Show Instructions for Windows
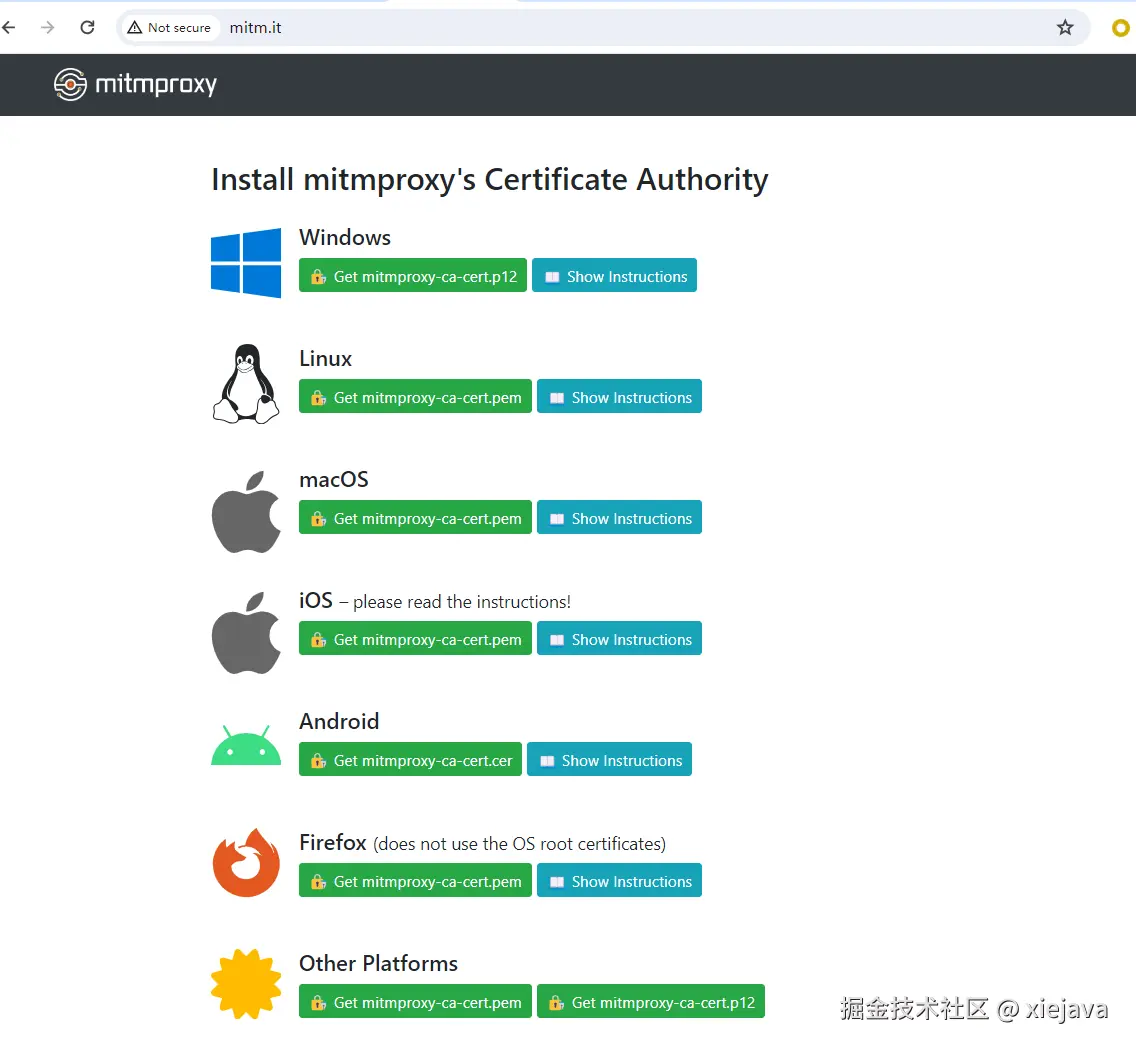Screen dimensions: 1136x1051 click(x=614, y=275)
